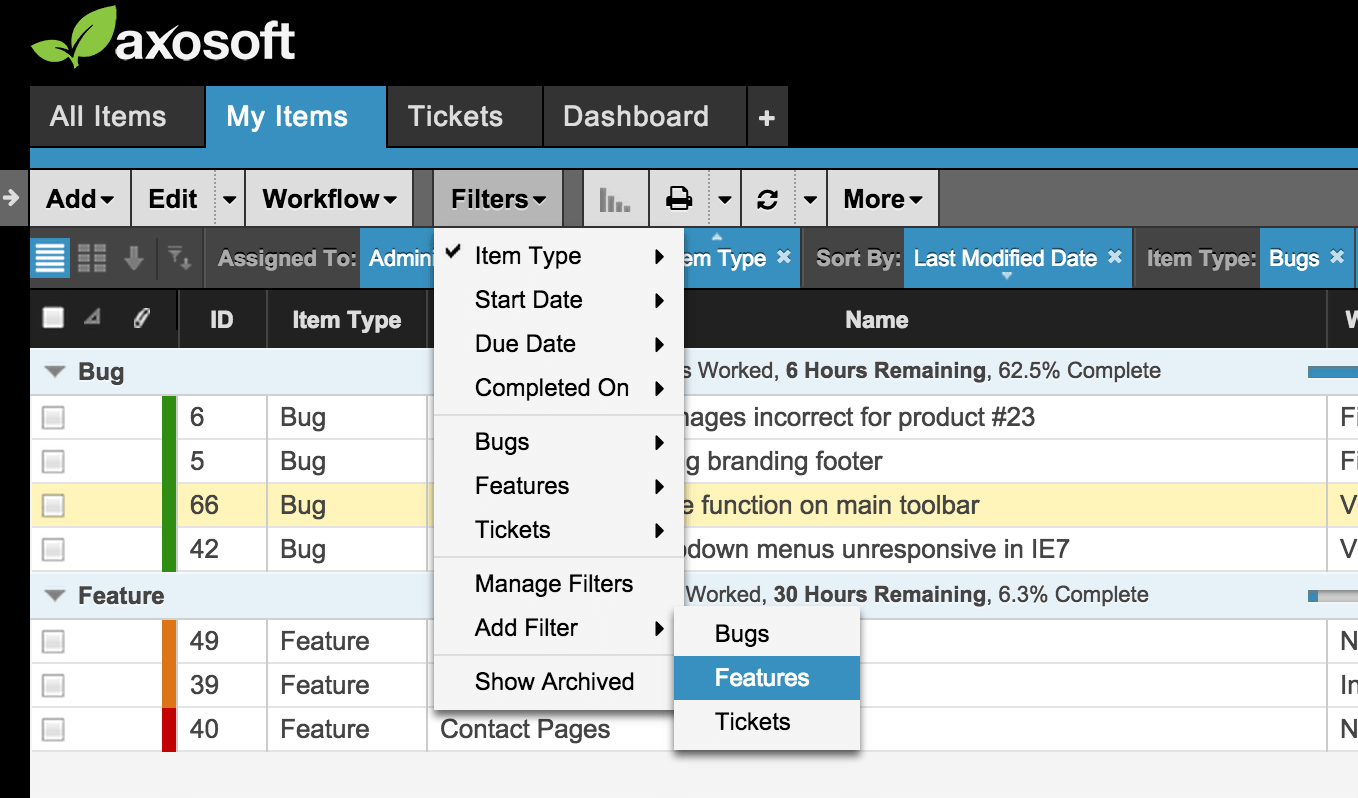Open the refresh options dropdown arrow
1358x798 pixels.
click(x=810, y=199)
